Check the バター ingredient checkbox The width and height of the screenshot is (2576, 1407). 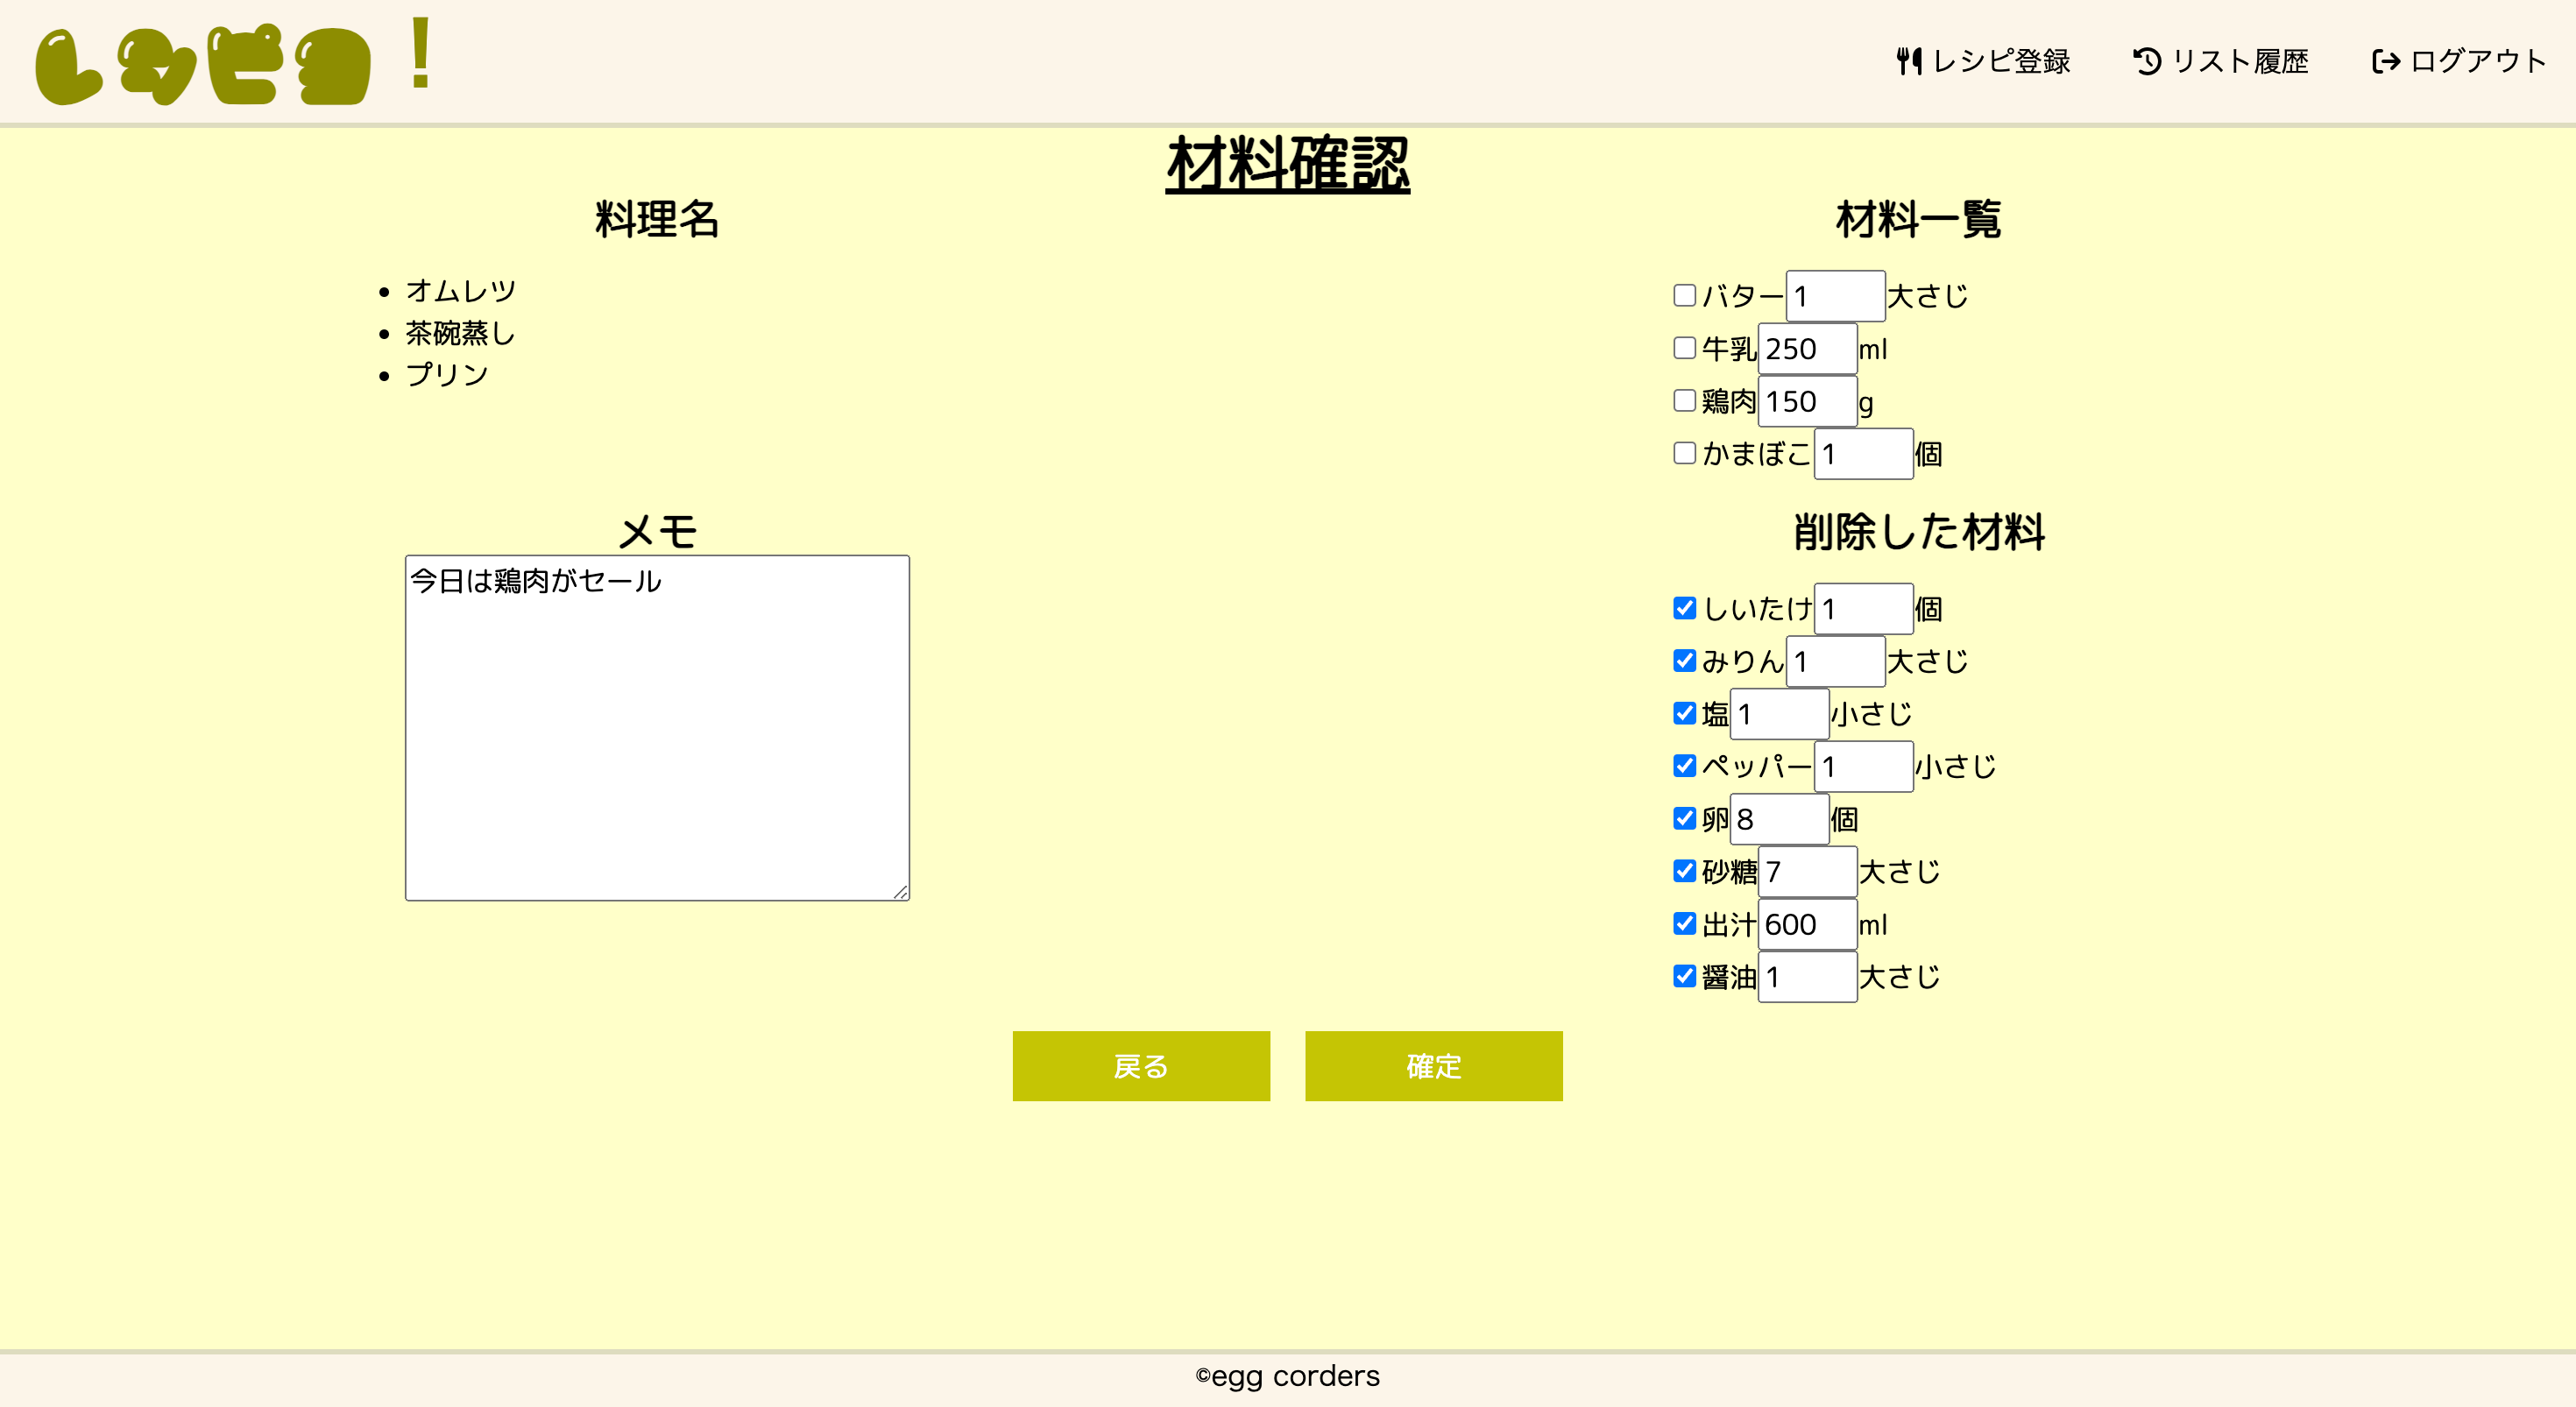click(x=1685, y=295)
